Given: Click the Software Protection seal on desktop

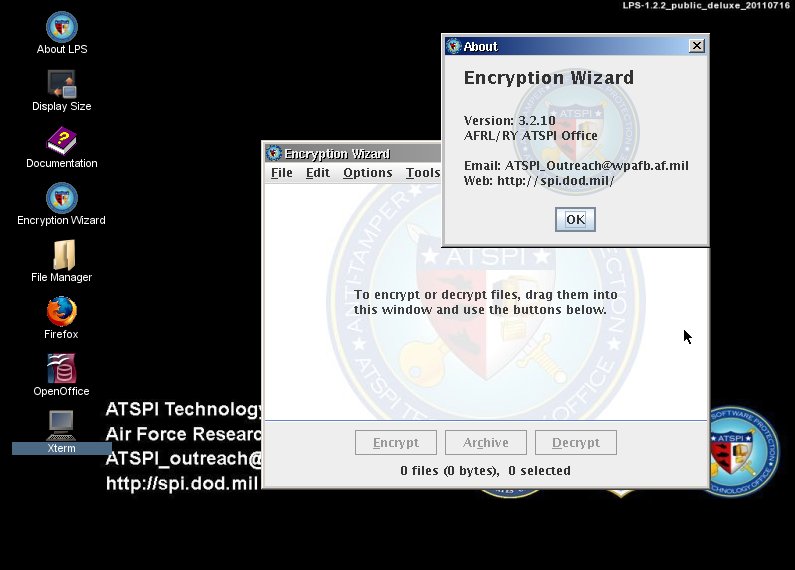Looking at the screenshot, I should coord(742,451).
